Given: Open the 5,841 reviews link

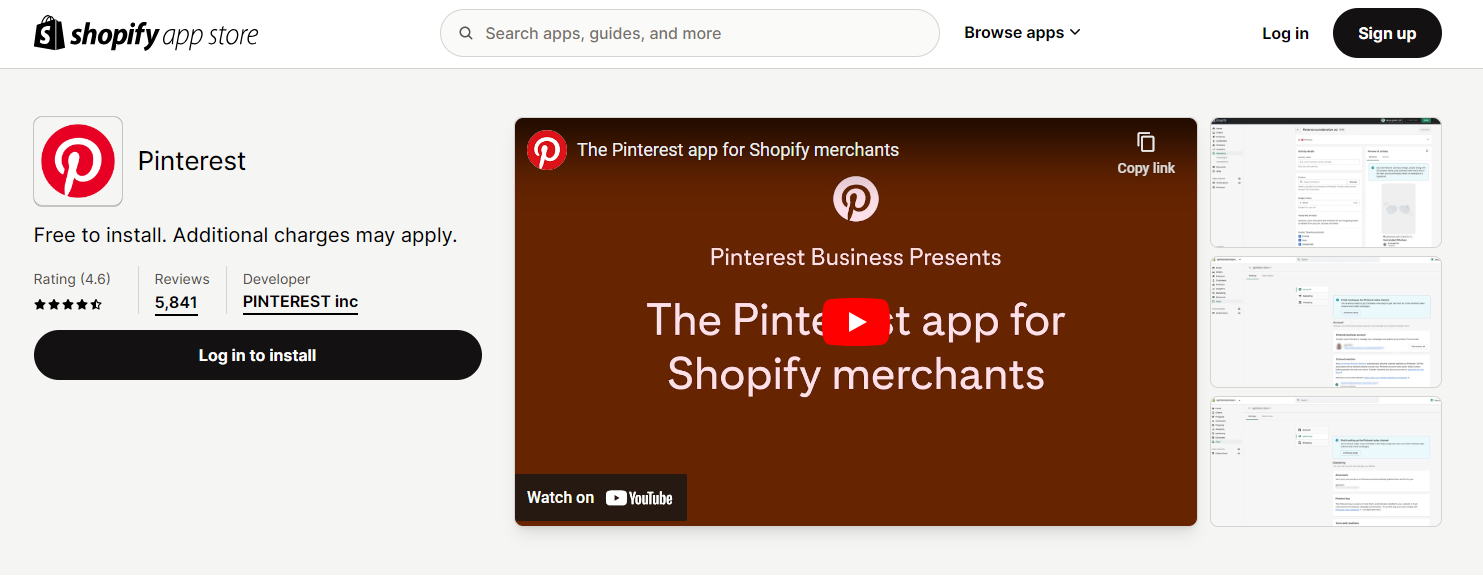Looking at the screenshot, I should coord(176,303).
